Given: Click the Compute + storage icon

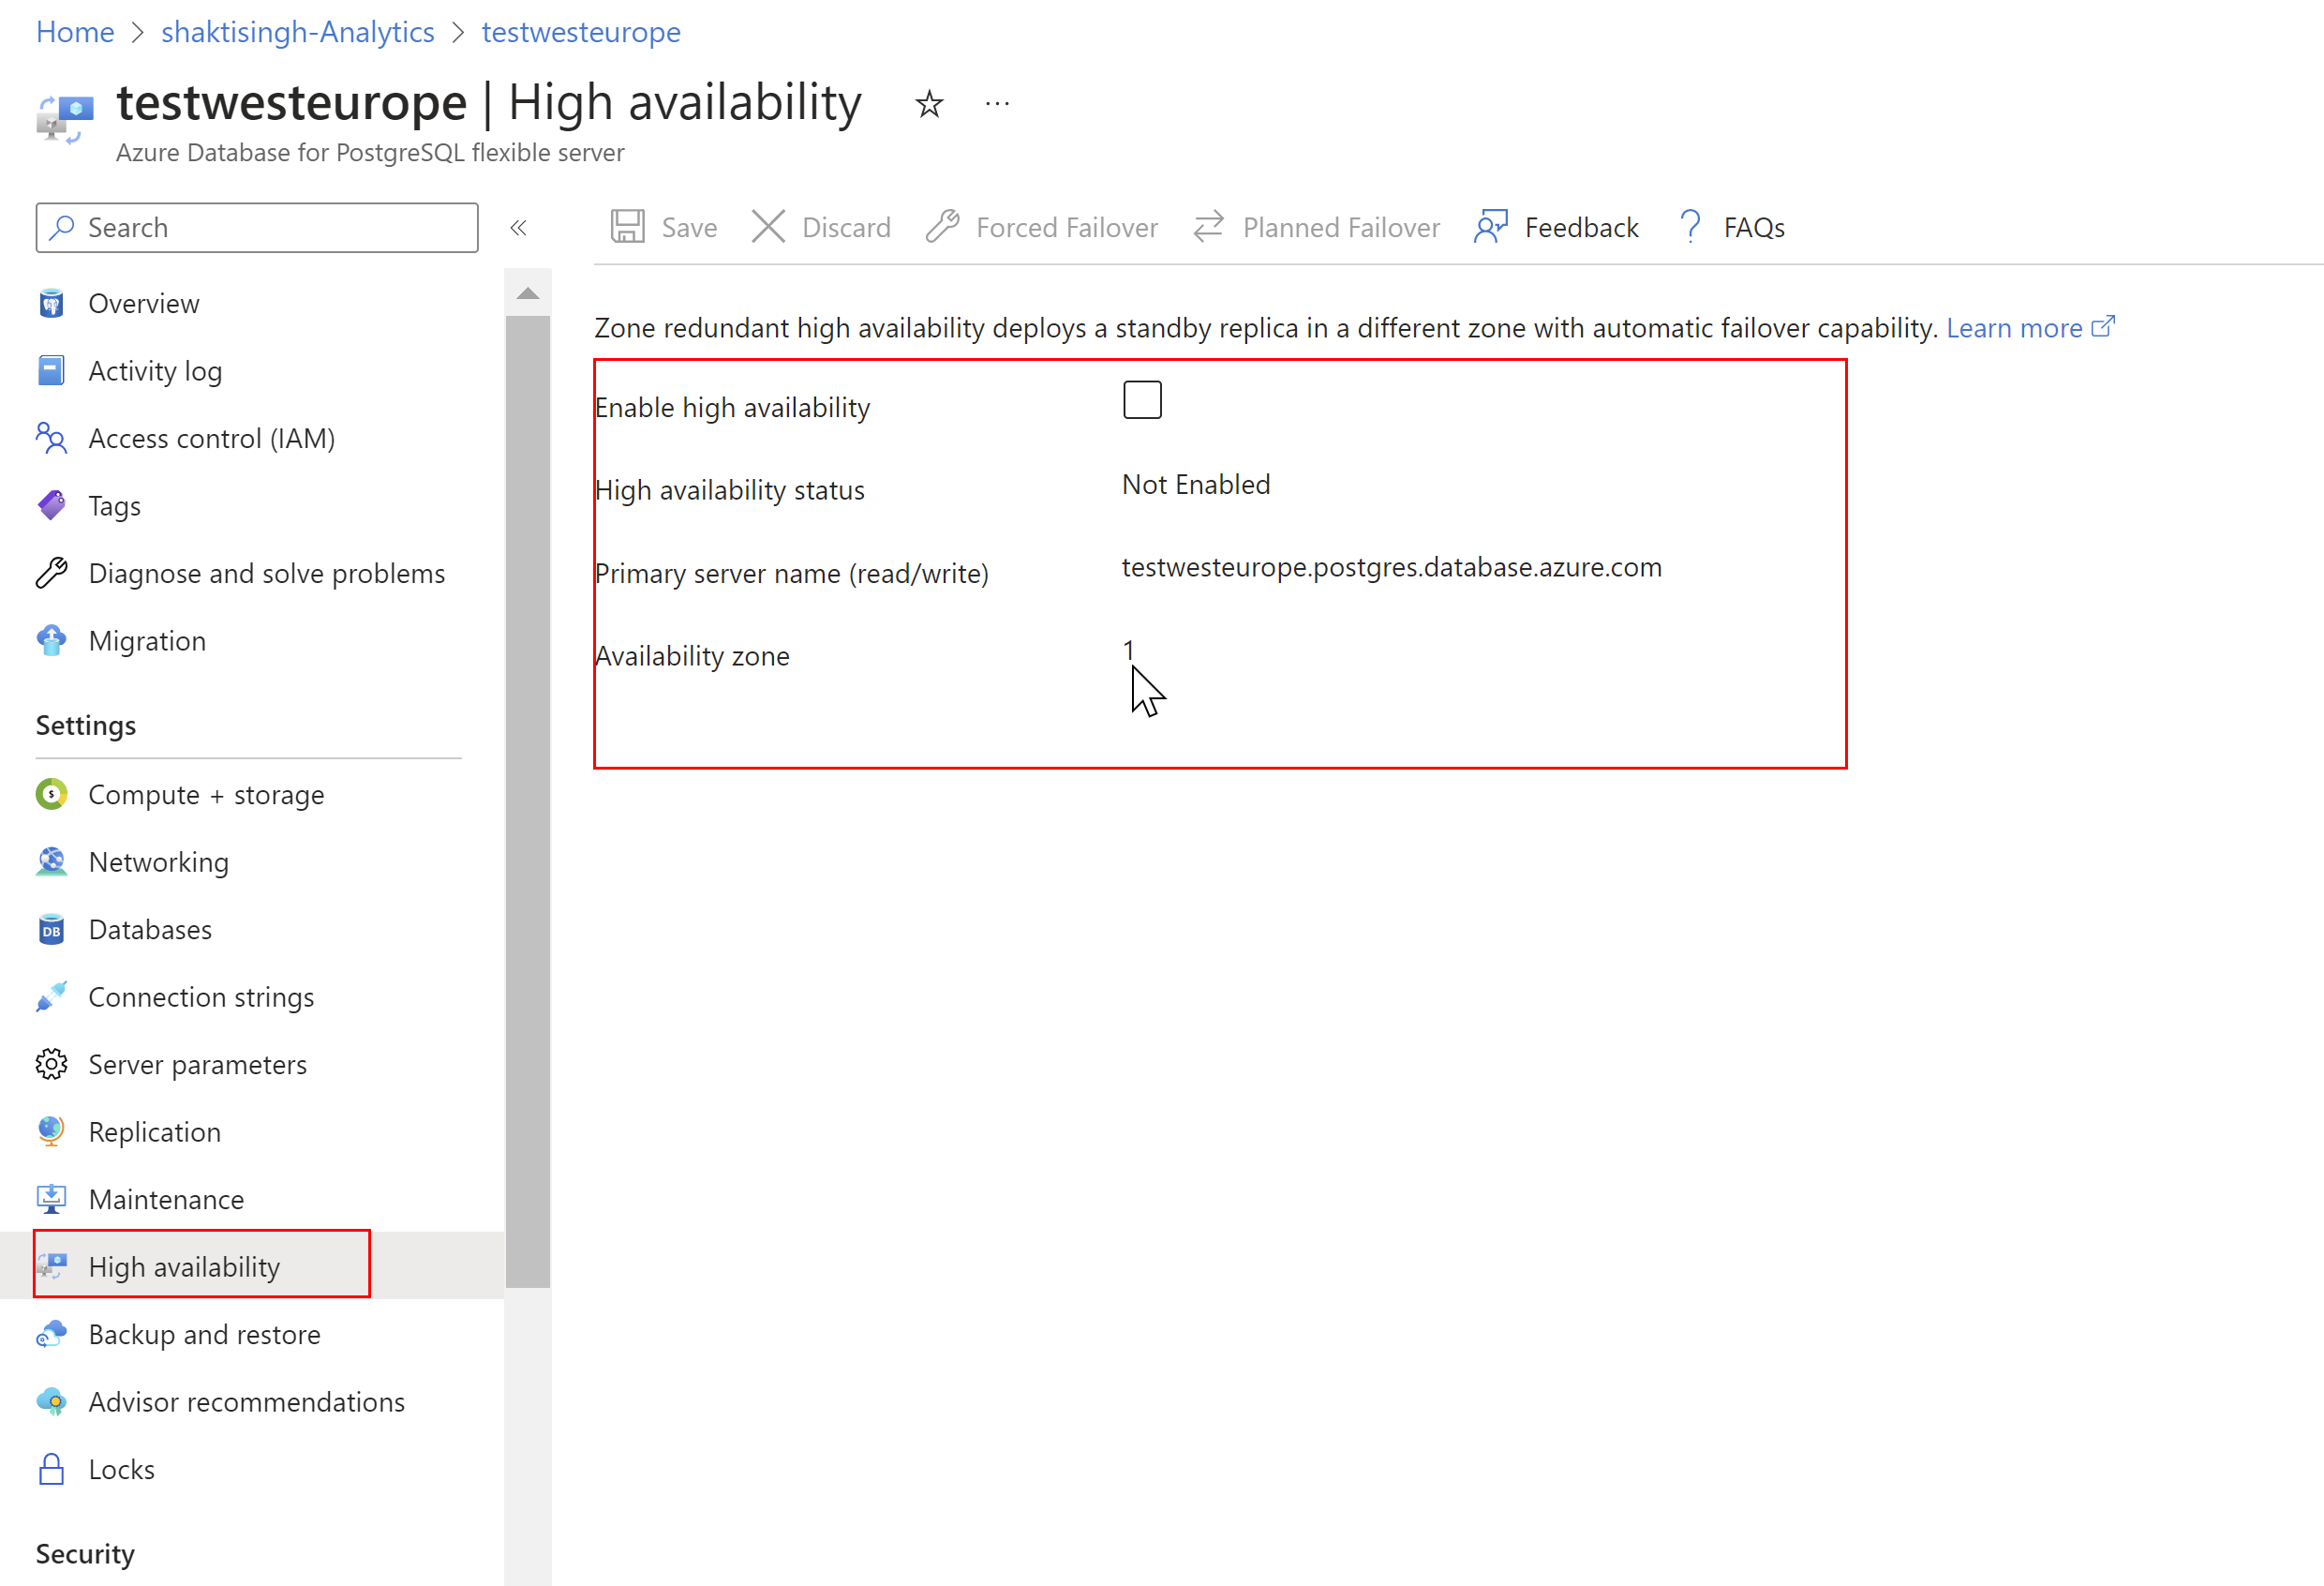Looking at the screenshot, I should 51,794.
